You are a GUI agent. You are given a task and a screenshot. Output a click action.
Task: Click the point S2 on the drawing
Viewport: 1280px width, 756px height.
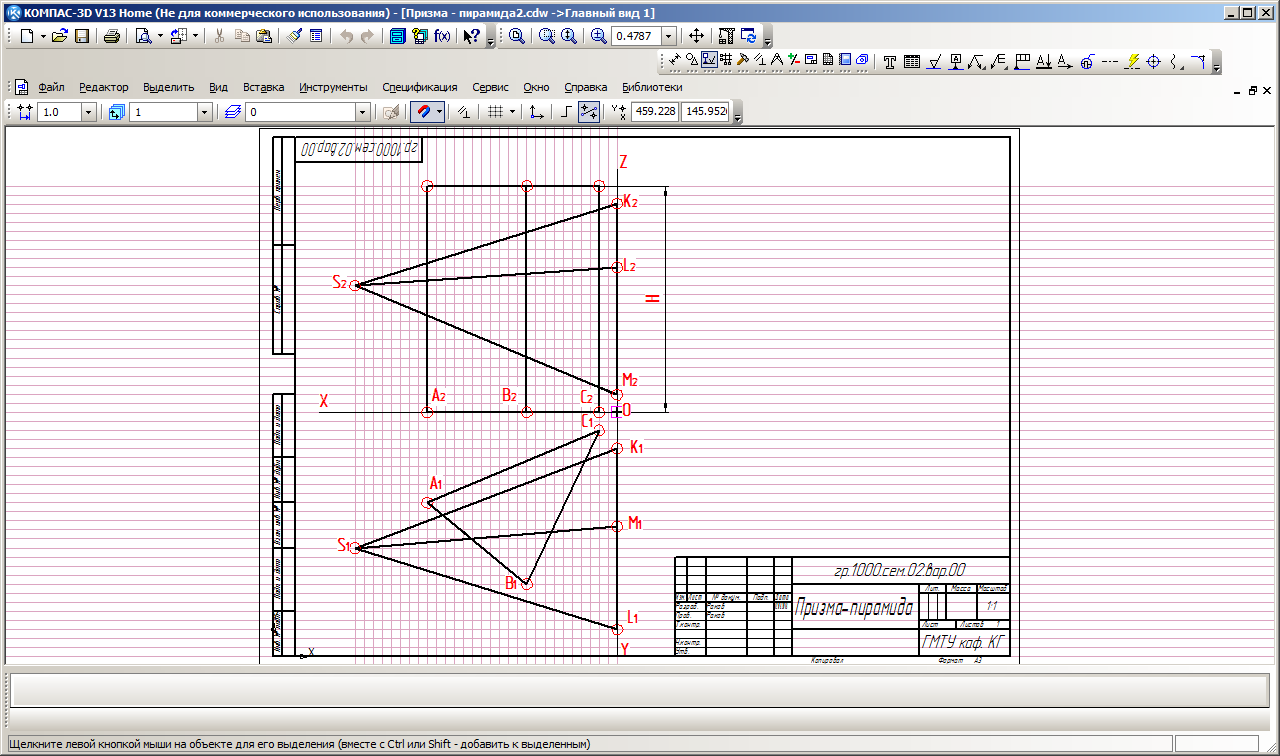click(x=354, y=286)
